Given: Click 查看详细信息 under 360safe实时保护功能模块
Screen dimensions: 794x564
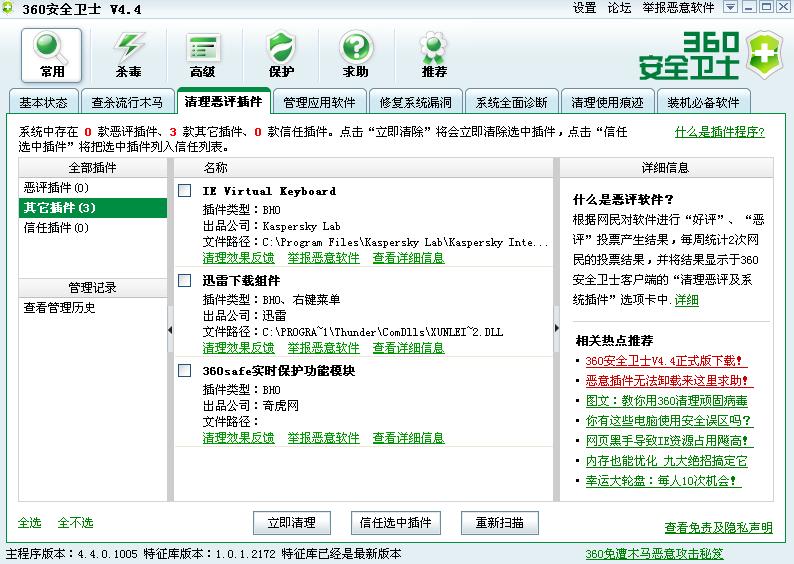Looking at the screenshot, I should pos(409,438).
